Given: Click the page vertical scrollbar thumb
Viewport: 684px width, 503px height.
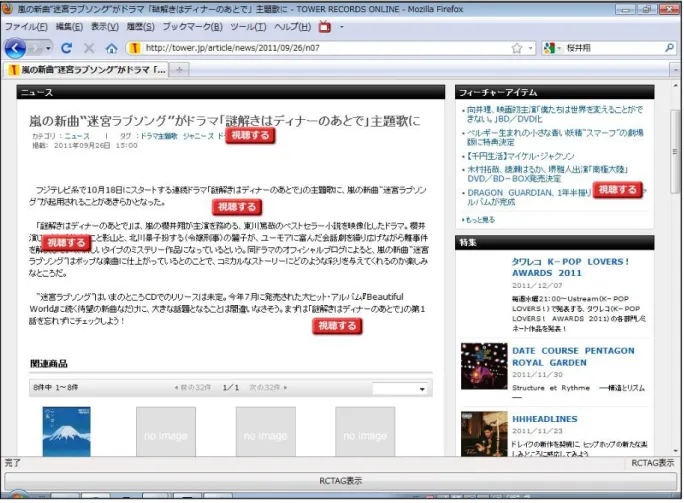Looking at the screenshot, I should tap(675, 151).
